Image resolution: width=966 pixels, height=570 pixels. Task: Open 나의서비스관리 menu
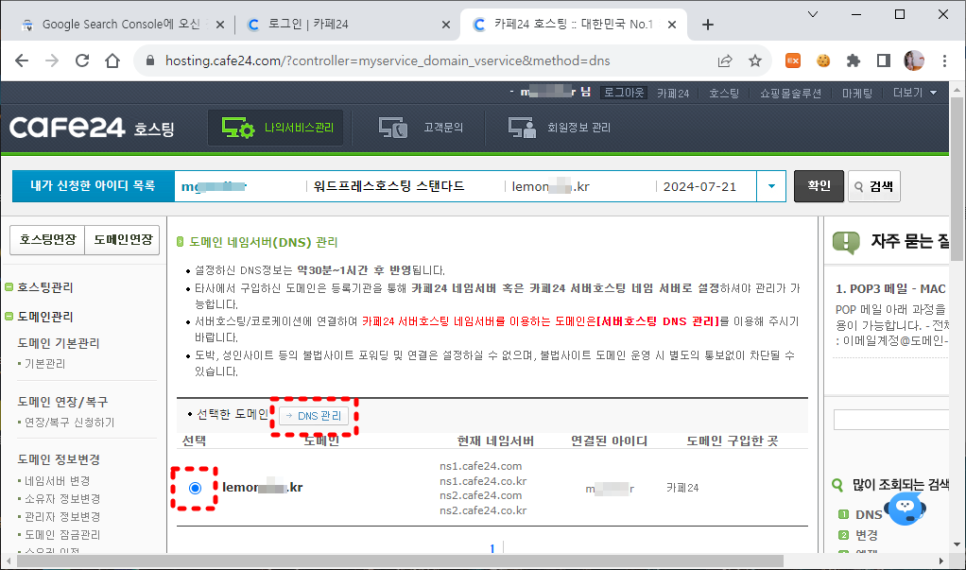276,128
